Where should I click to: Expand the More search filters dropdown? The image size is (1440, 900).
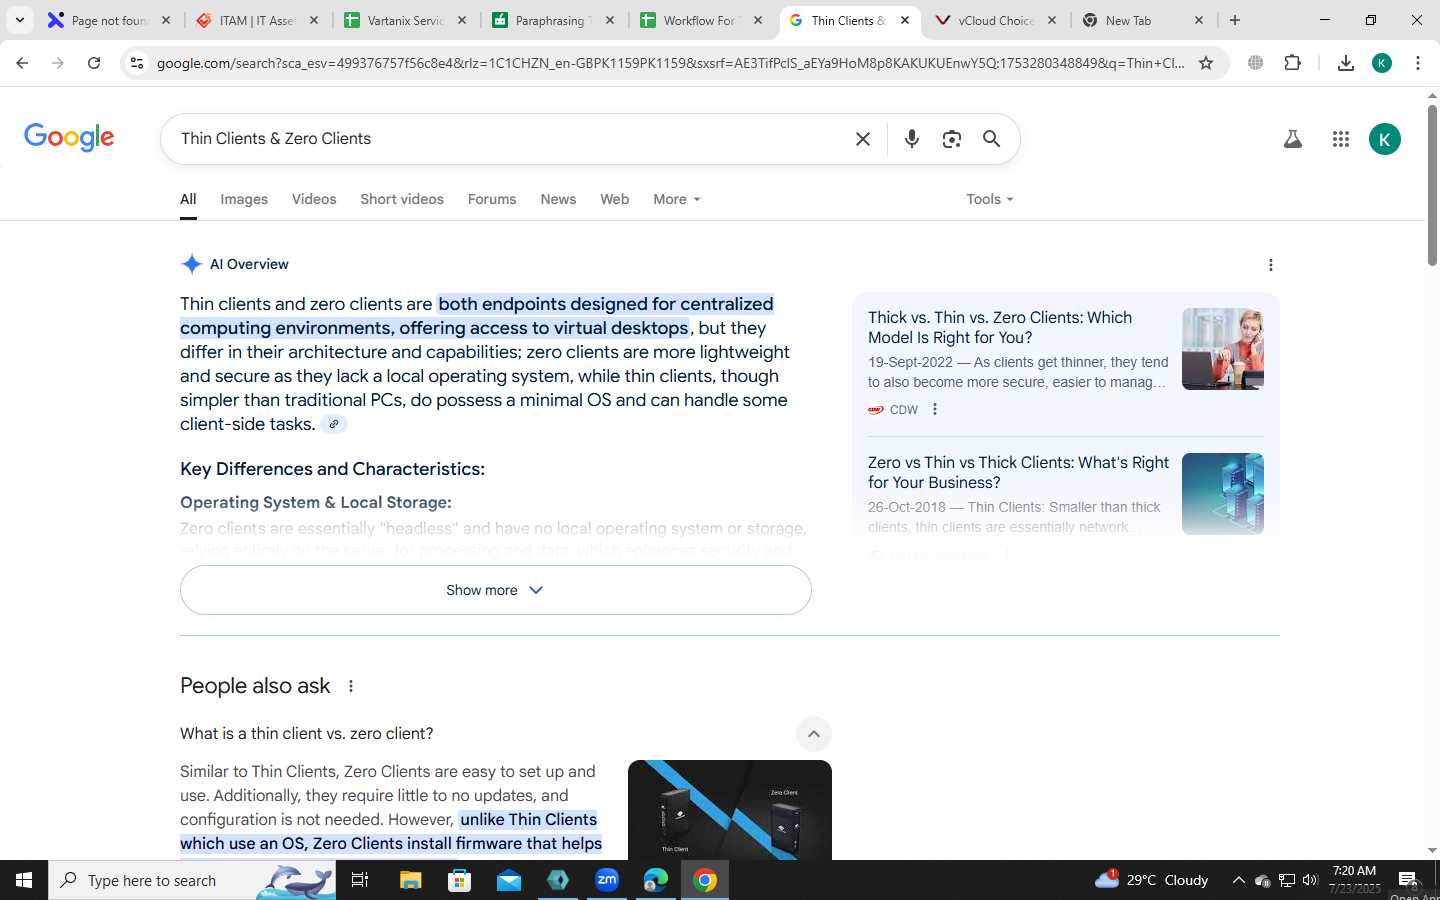(677, 199)
